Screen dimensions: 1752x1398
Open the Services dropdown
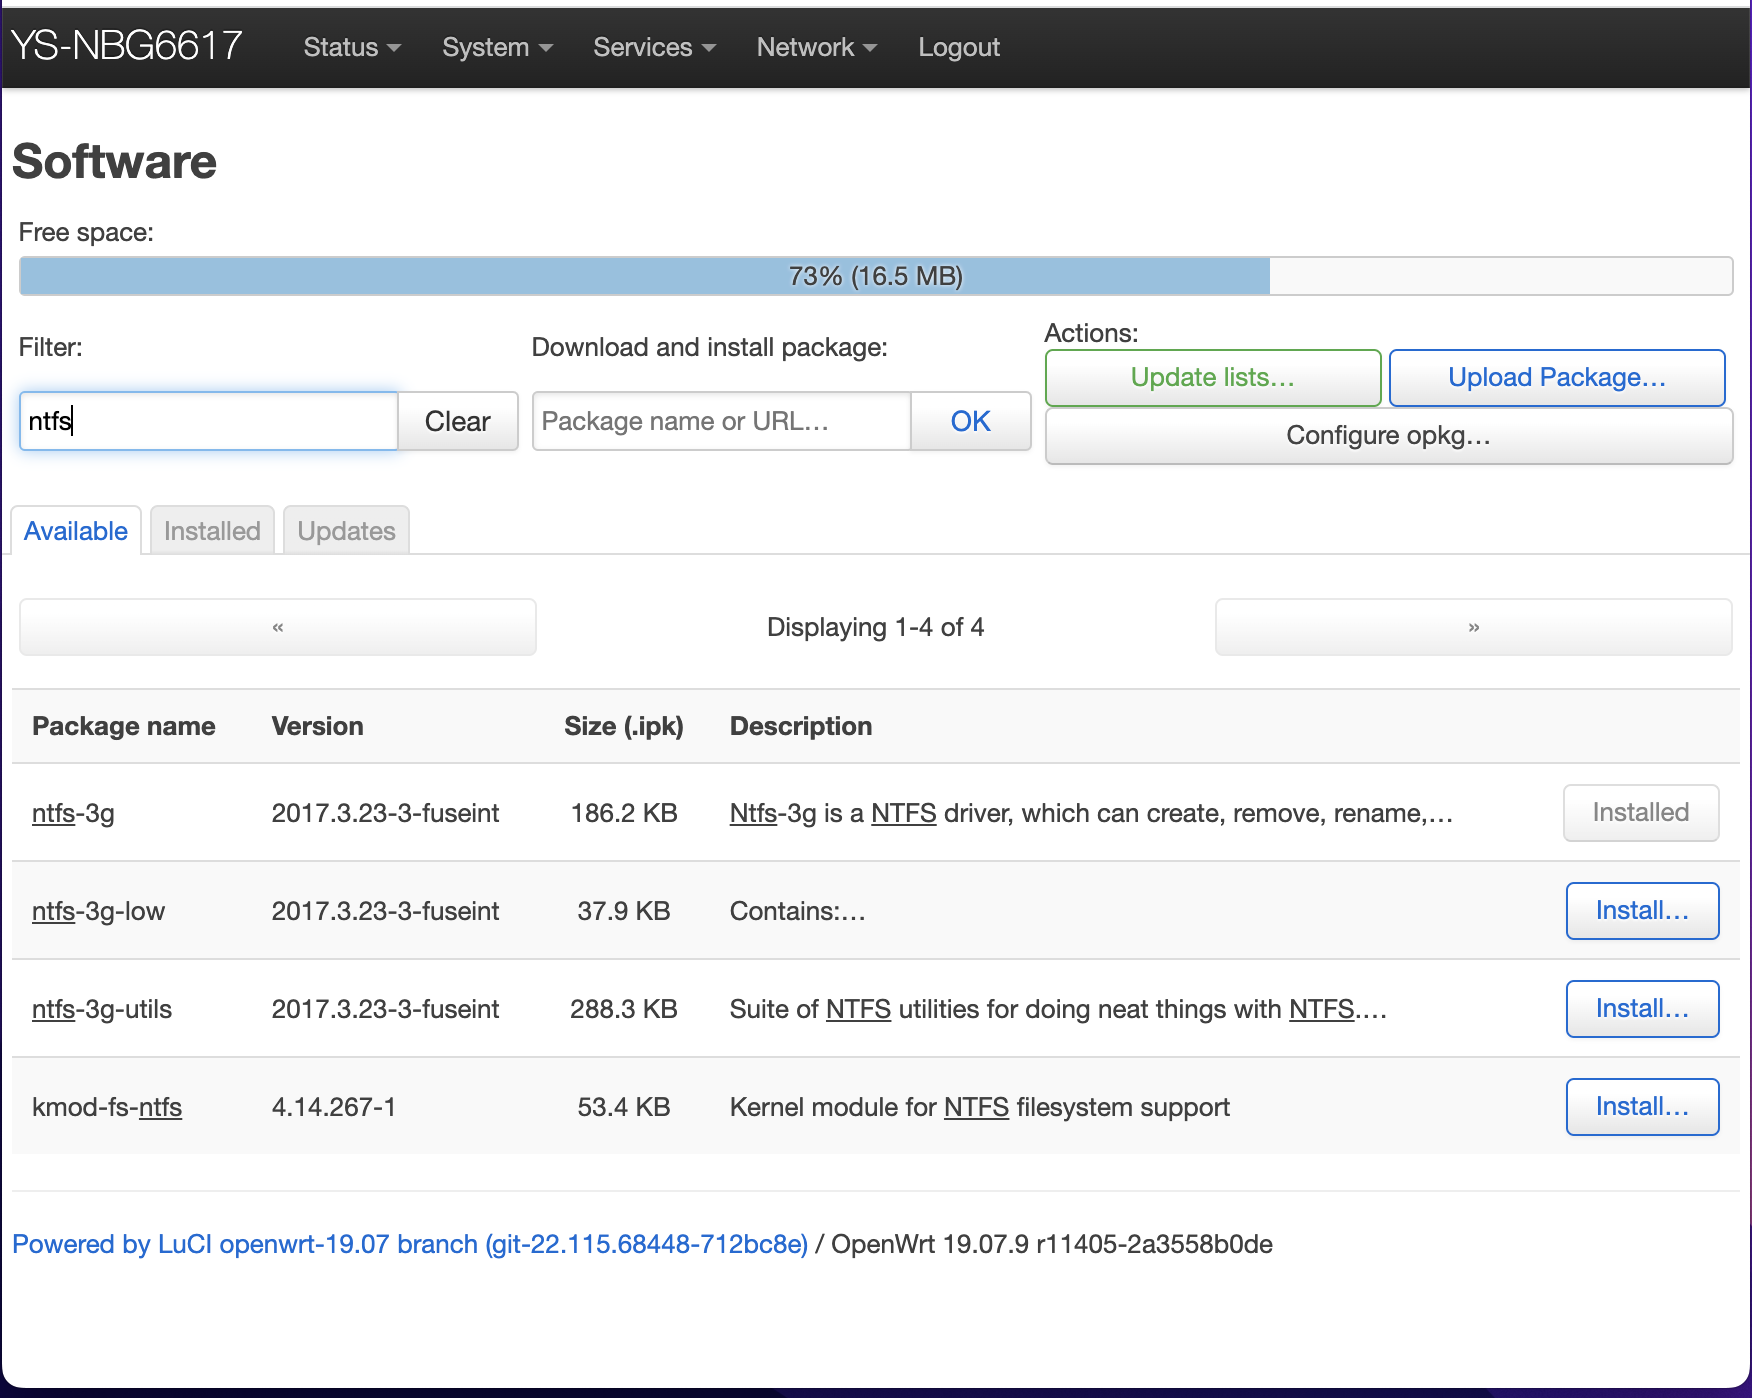point(653,47)
